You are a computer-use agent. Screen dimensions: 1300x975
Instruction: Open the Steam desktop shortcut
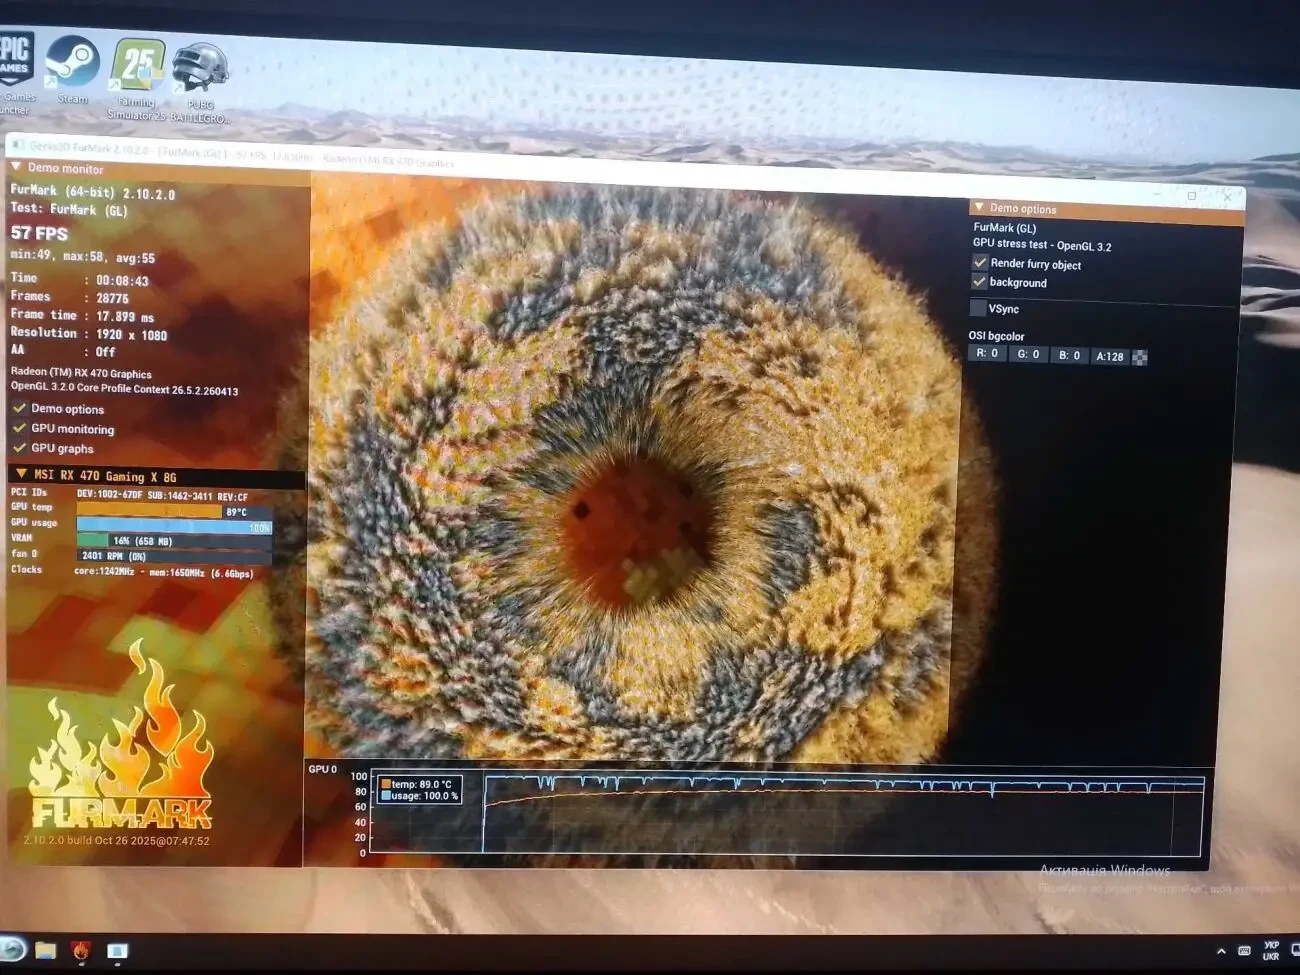point(72,68)
